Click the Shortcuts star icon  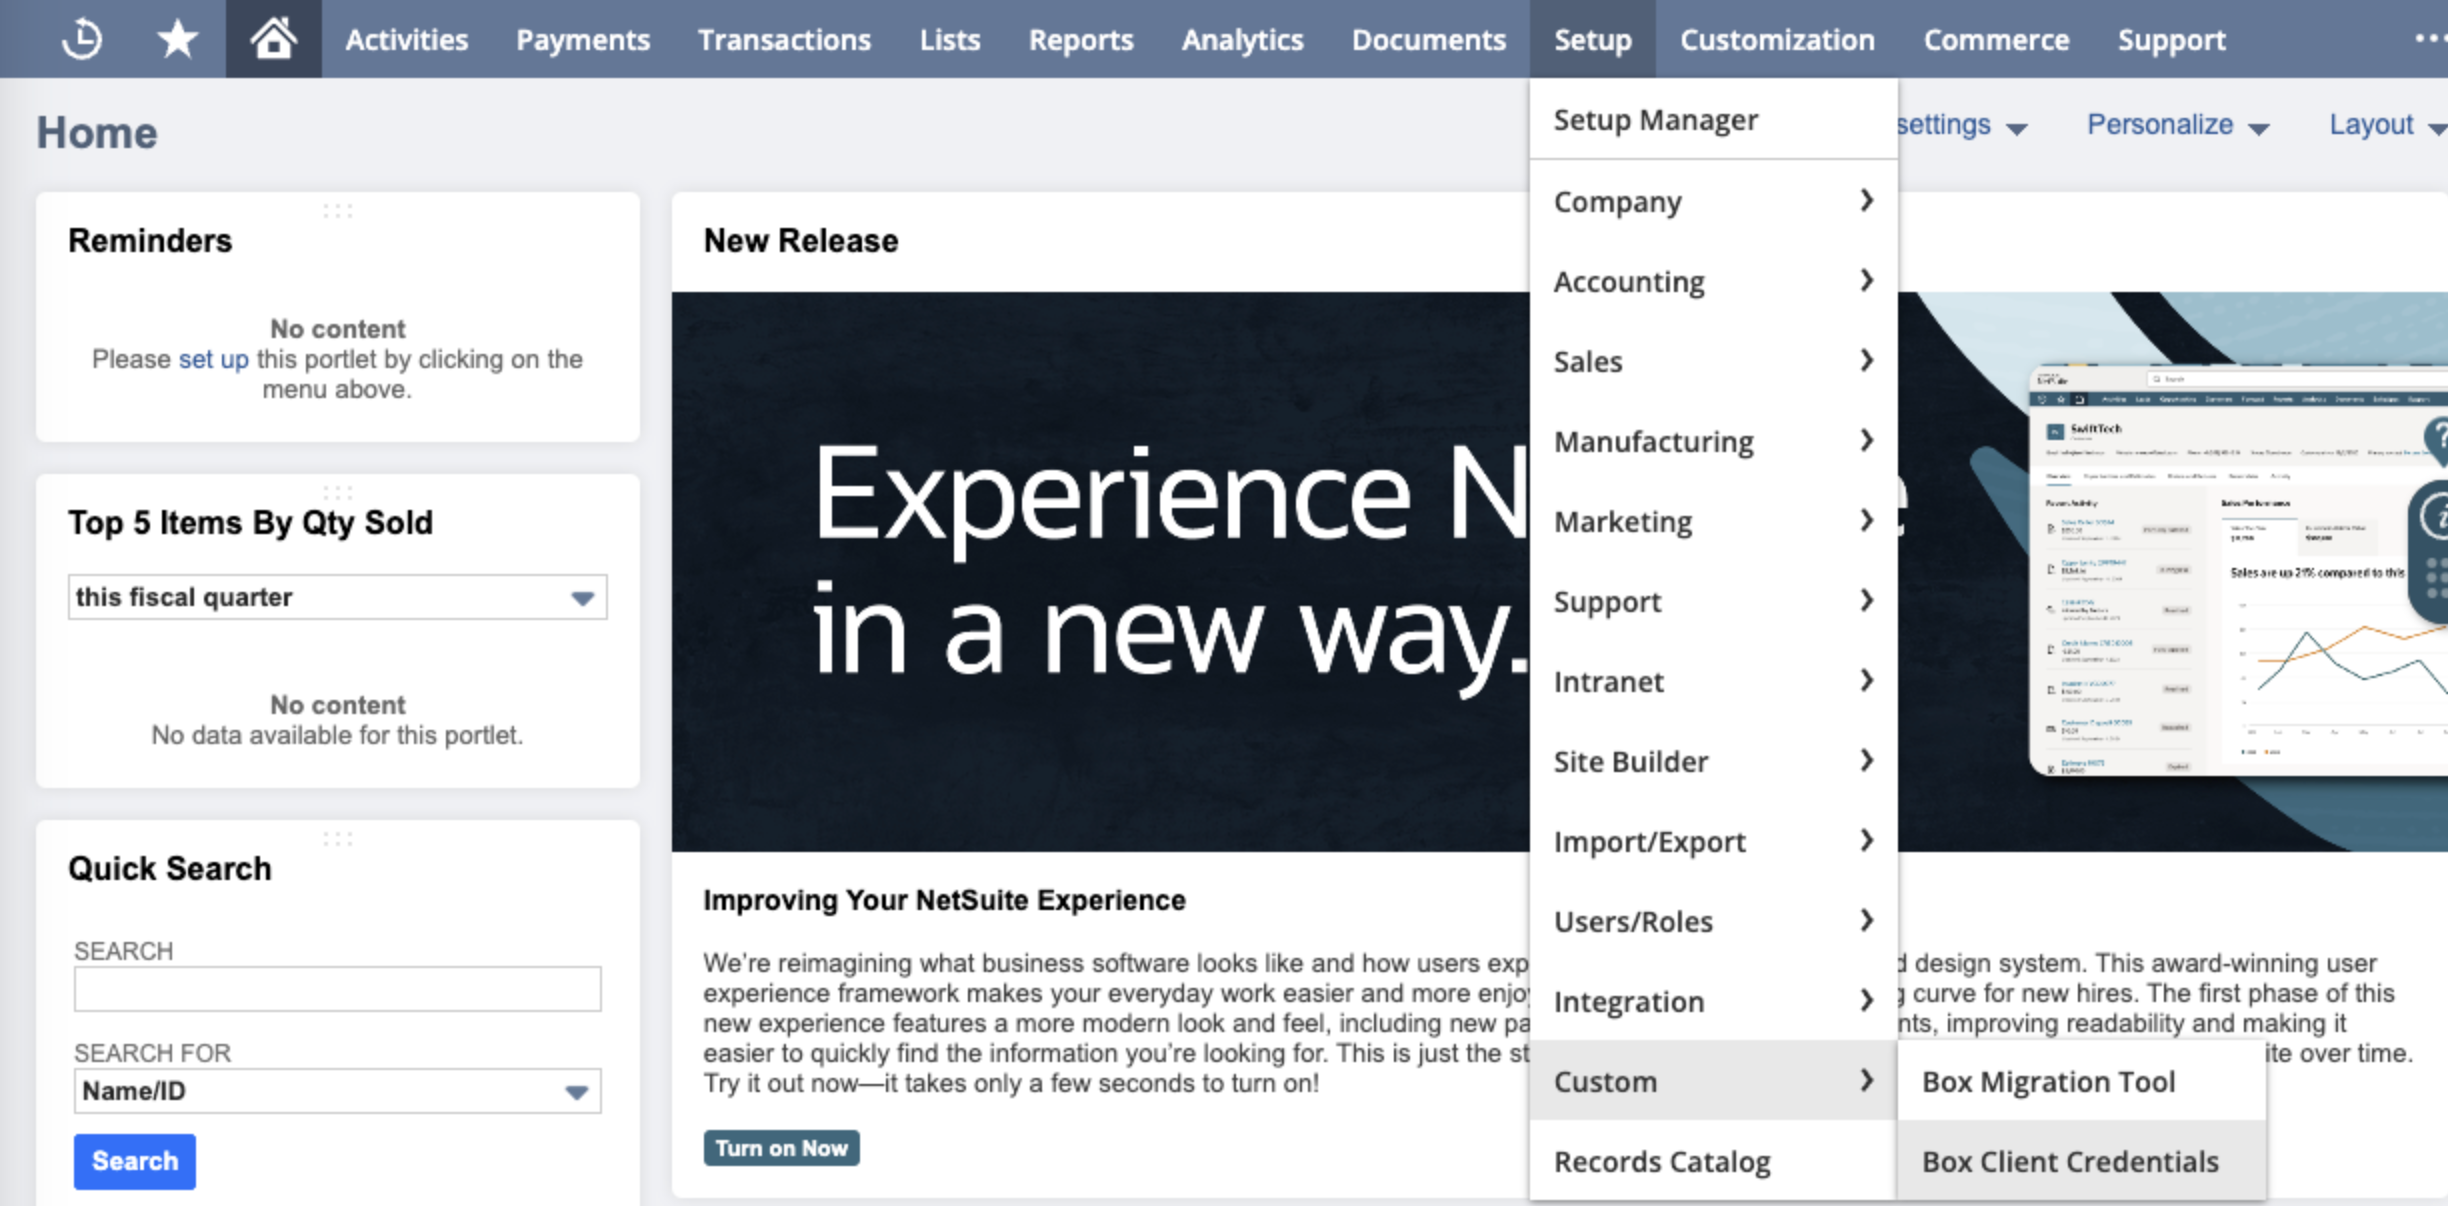[x=177, y=39]
